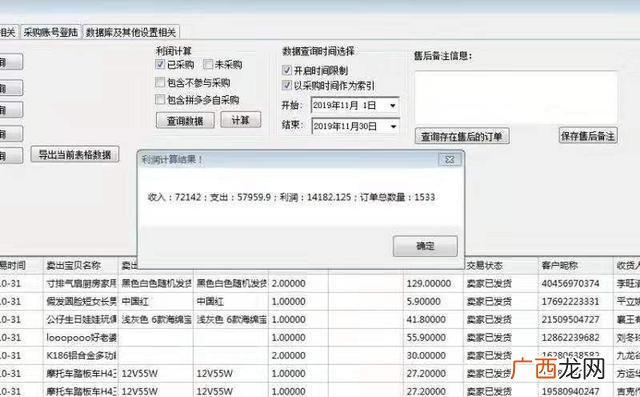The height and width of the screenshot is (397, 640).
Task: Click the 查询数据 button
Action: (x=185, y=120)
